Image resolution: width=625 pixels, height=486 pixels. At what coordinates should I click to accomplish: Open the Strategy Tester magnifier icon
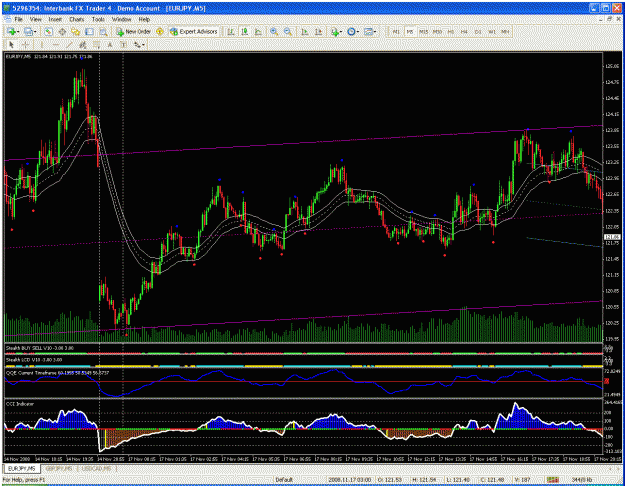103,31
